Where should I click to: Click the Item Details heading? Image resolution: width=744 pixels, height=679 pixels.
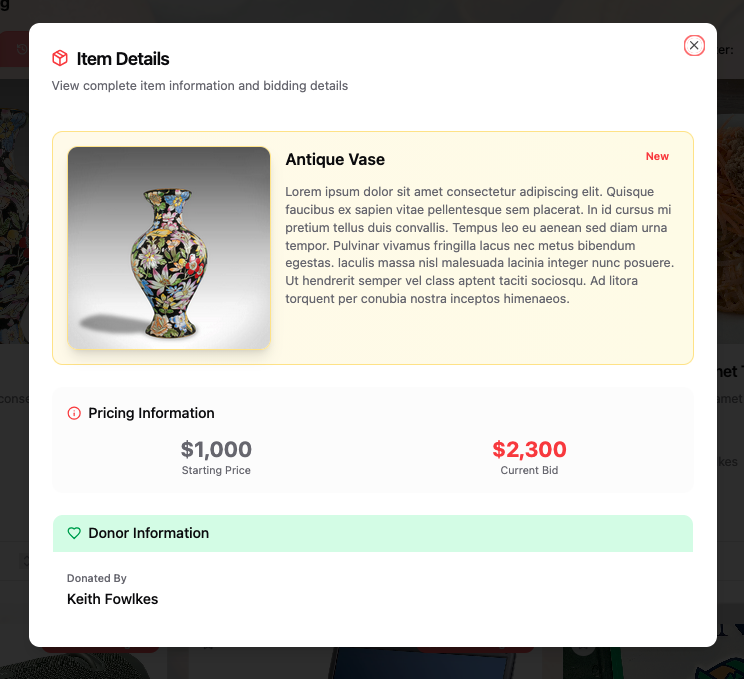point(123,59)
